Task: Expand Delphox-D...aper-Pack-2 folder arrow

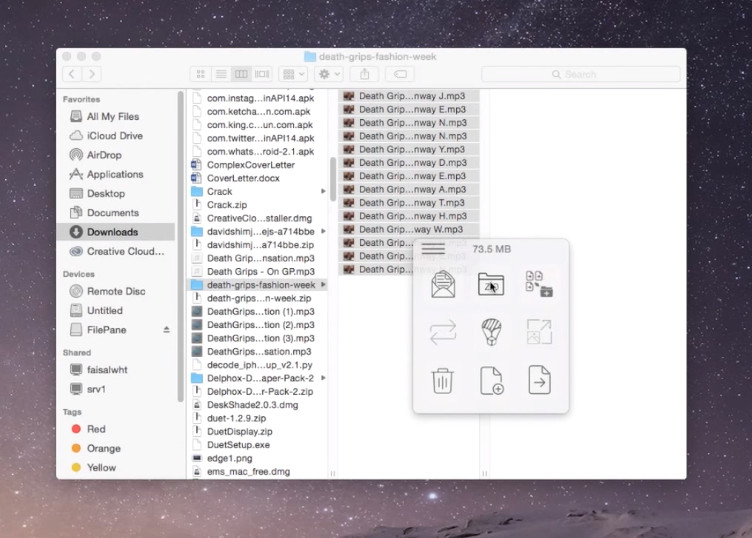Action: coord(323,378)
